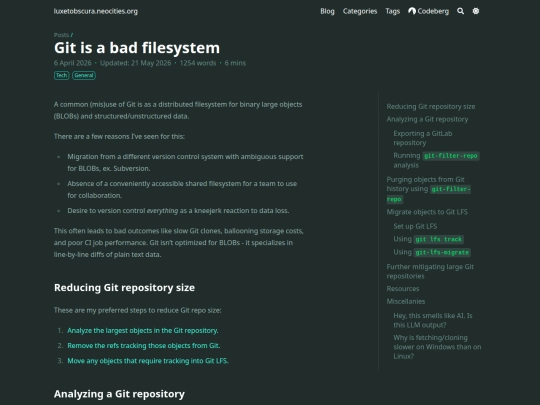Viewport: 540px width, 405px height.
Task: Jump to 'Using git lfs track' TOC entry
Action: pyautogui.click(x=428, y=239)
